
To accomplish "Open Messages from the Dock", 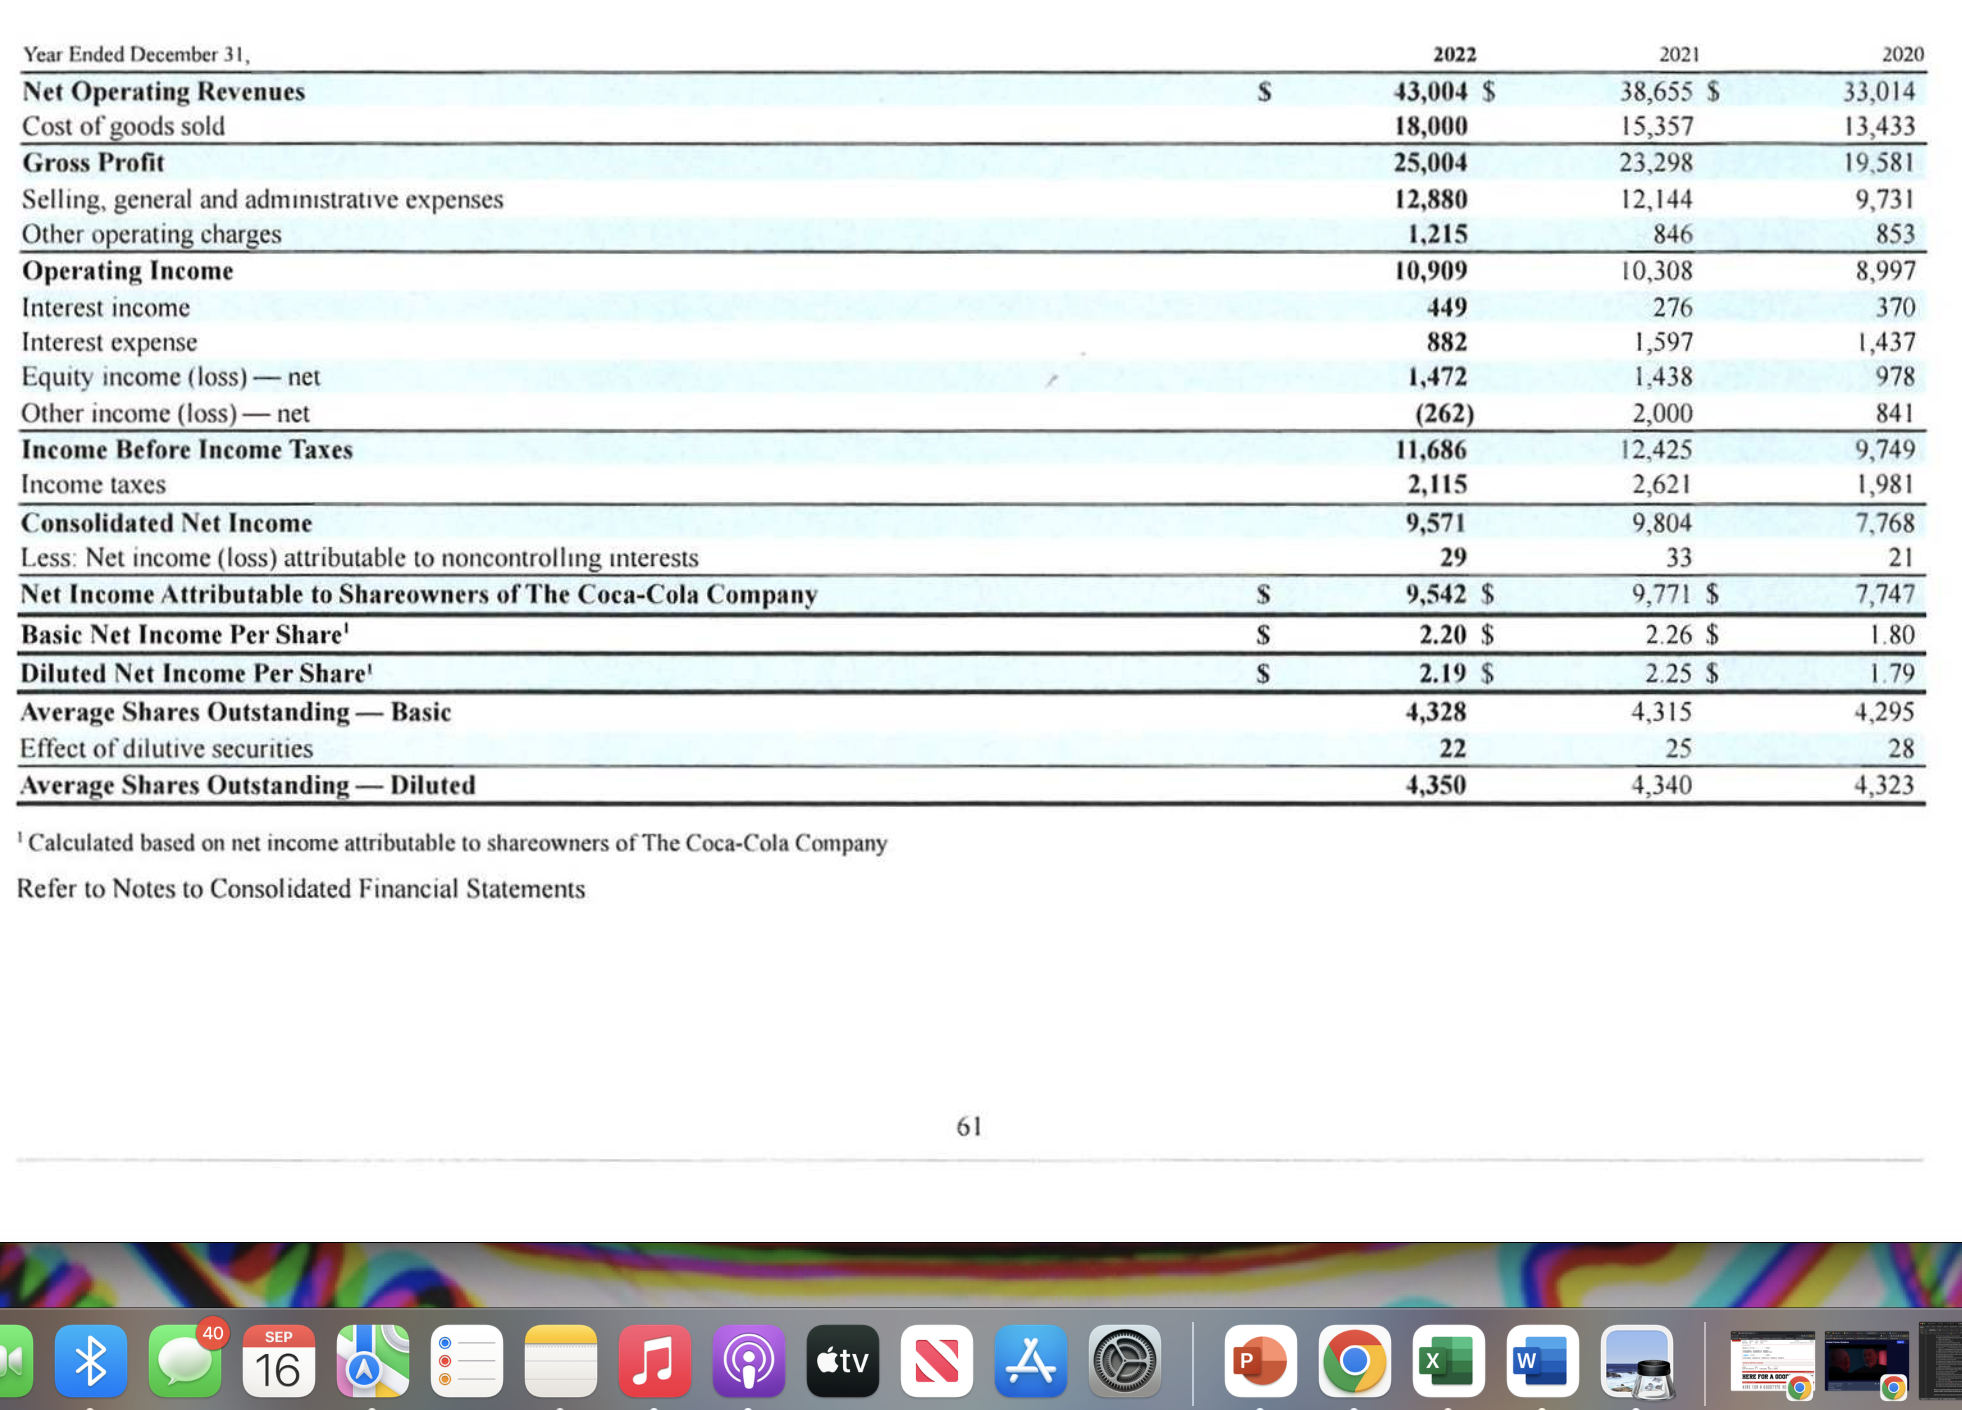I will pos(183,1361).
